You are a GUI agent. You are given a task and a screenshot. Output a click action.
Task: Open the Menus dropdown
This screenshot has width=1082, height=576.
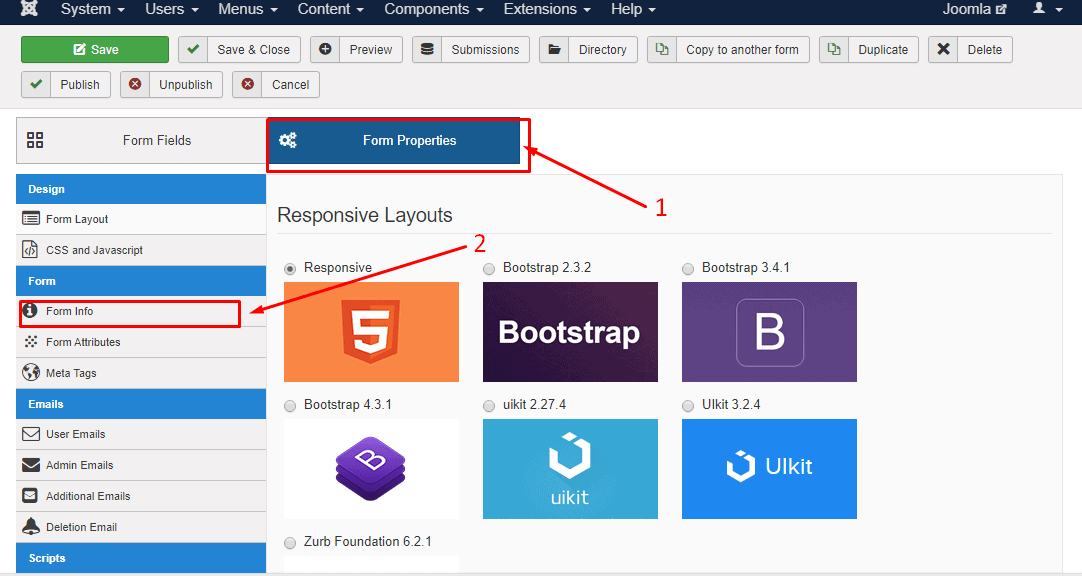tap(248, 9)
